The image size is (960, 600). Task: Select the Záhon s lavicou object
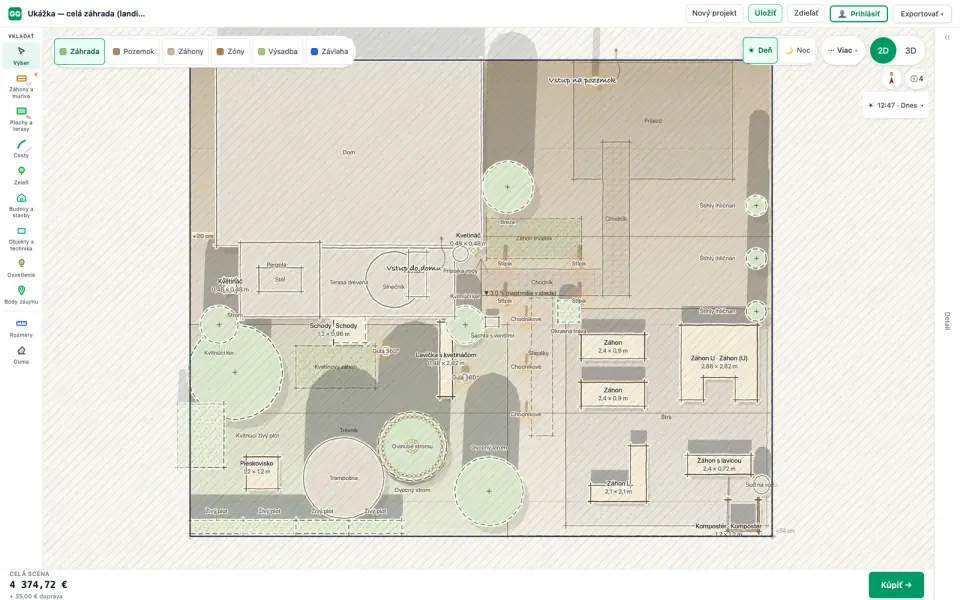719,464
